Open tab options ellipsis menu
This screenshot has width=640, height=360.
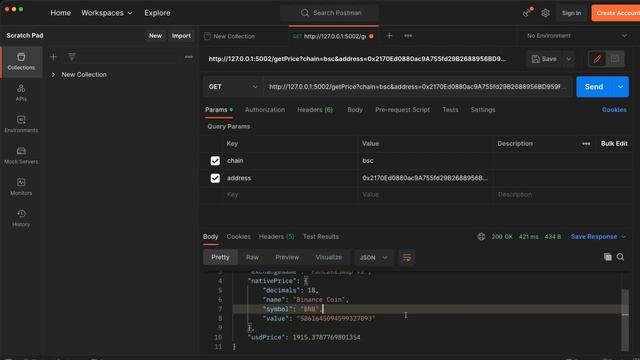(408, 36)
